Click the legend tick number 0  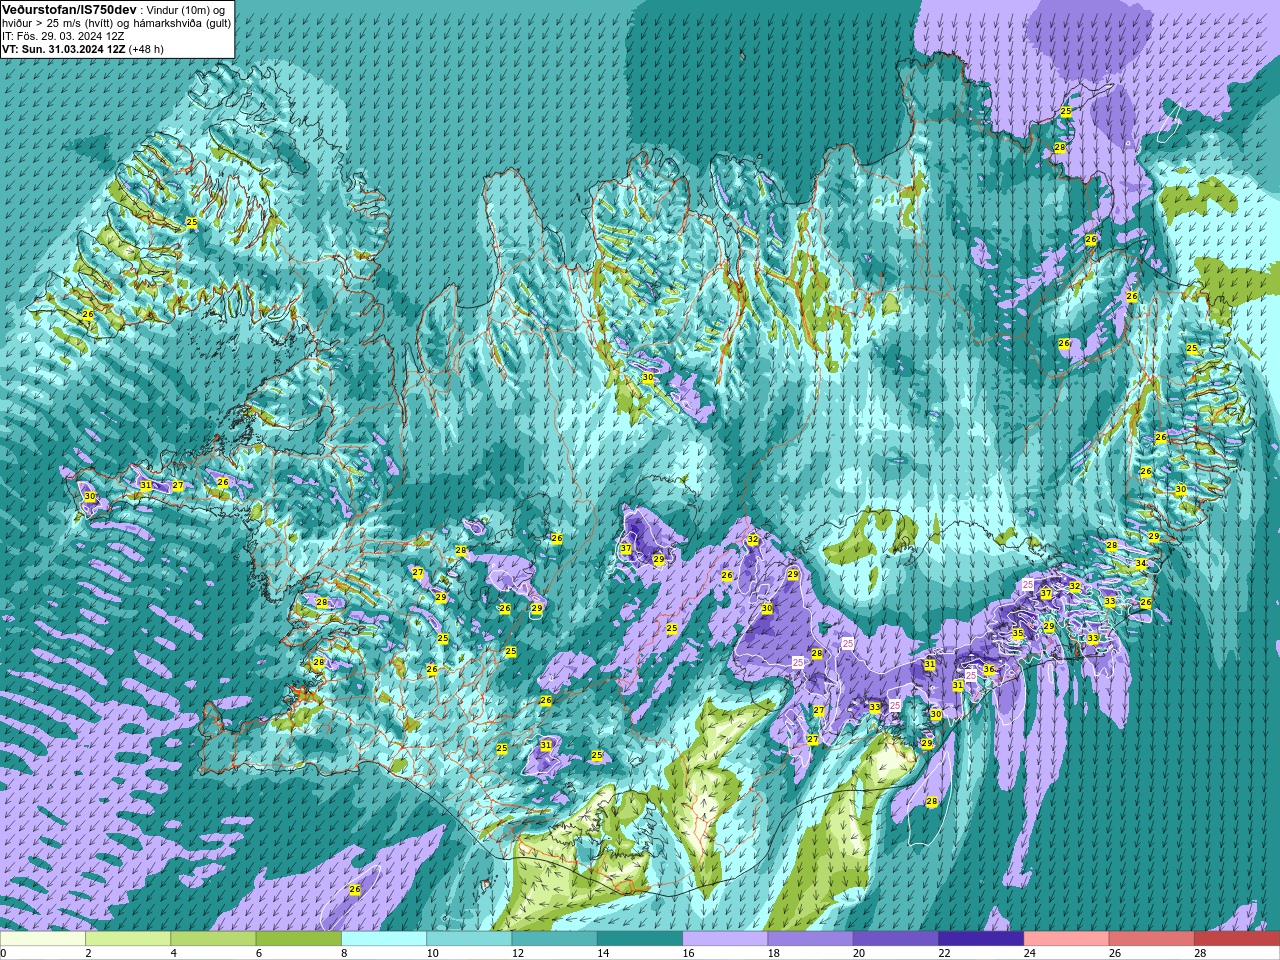[x=3, y=953]
